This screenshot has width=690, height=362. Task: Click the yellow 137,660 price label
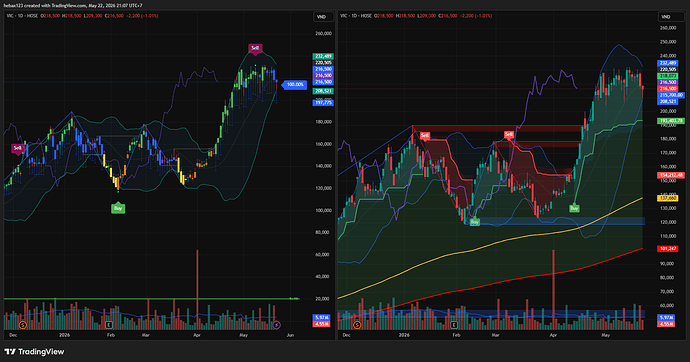coord(668,198)
